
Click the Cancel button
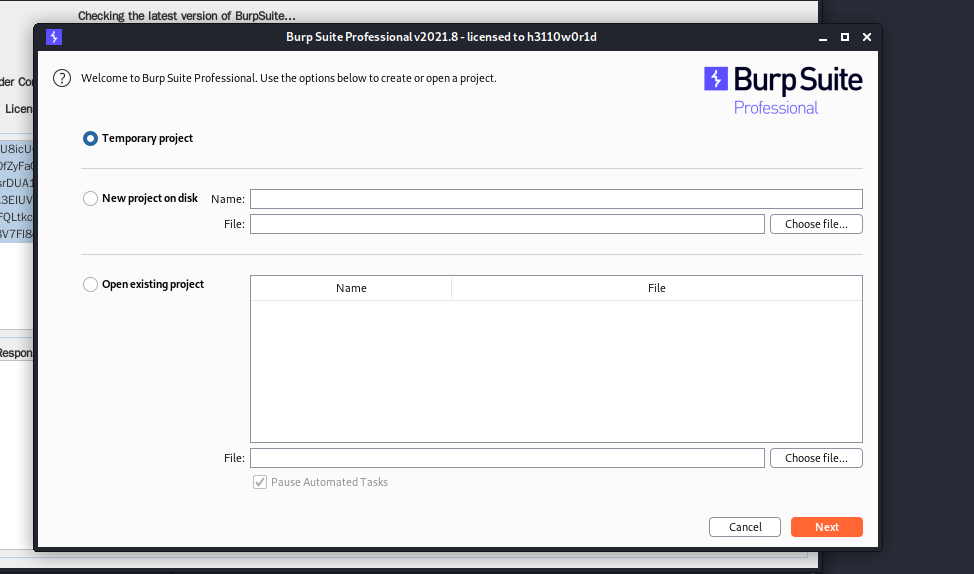[x=745, y=527]
